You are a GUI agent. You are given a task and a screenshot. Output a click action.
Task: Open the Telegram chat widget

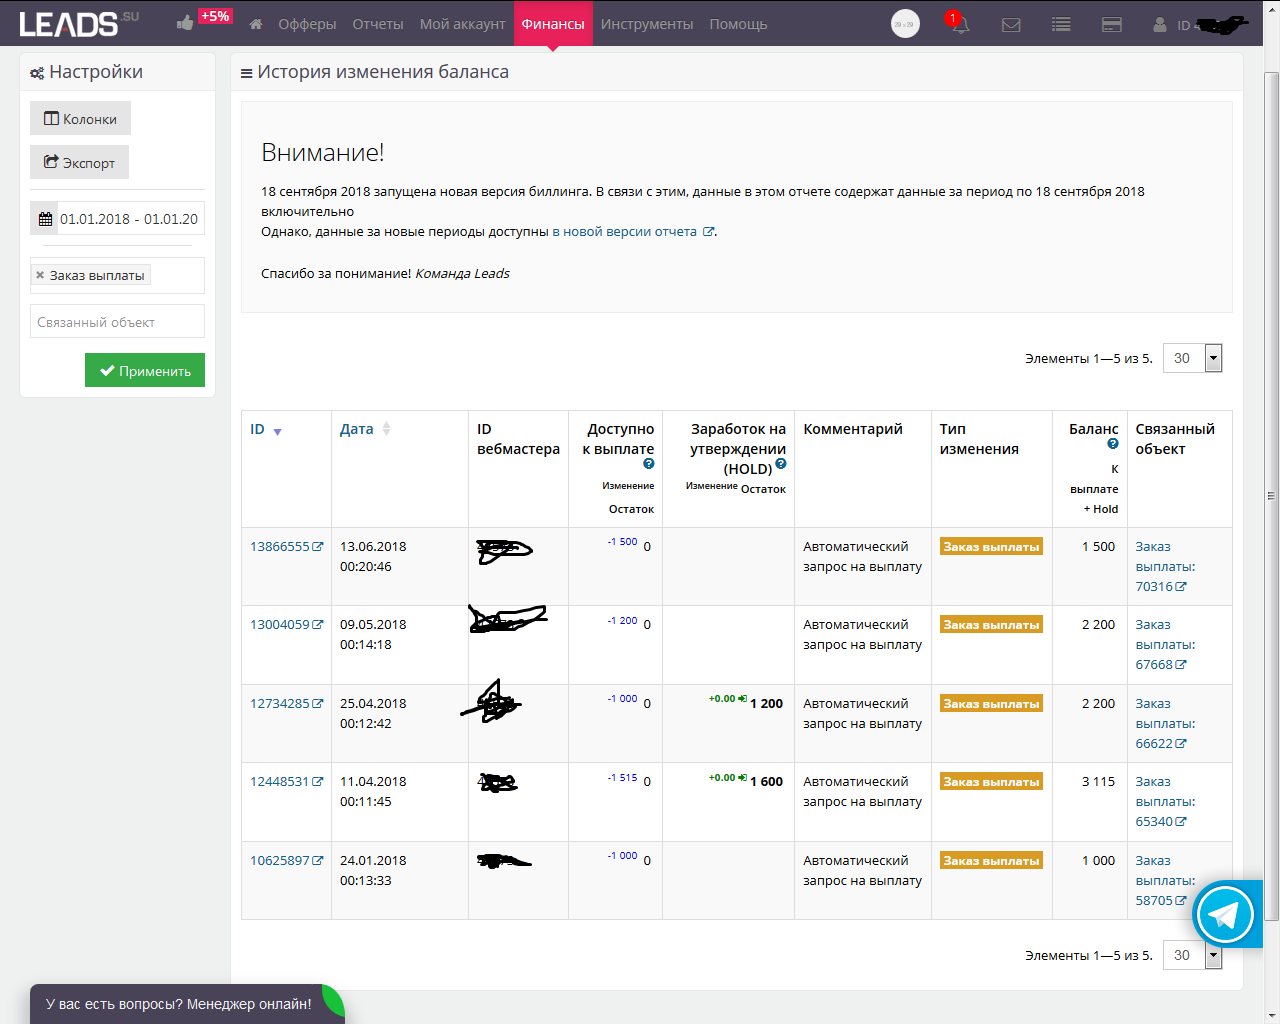click(1225, 914)
